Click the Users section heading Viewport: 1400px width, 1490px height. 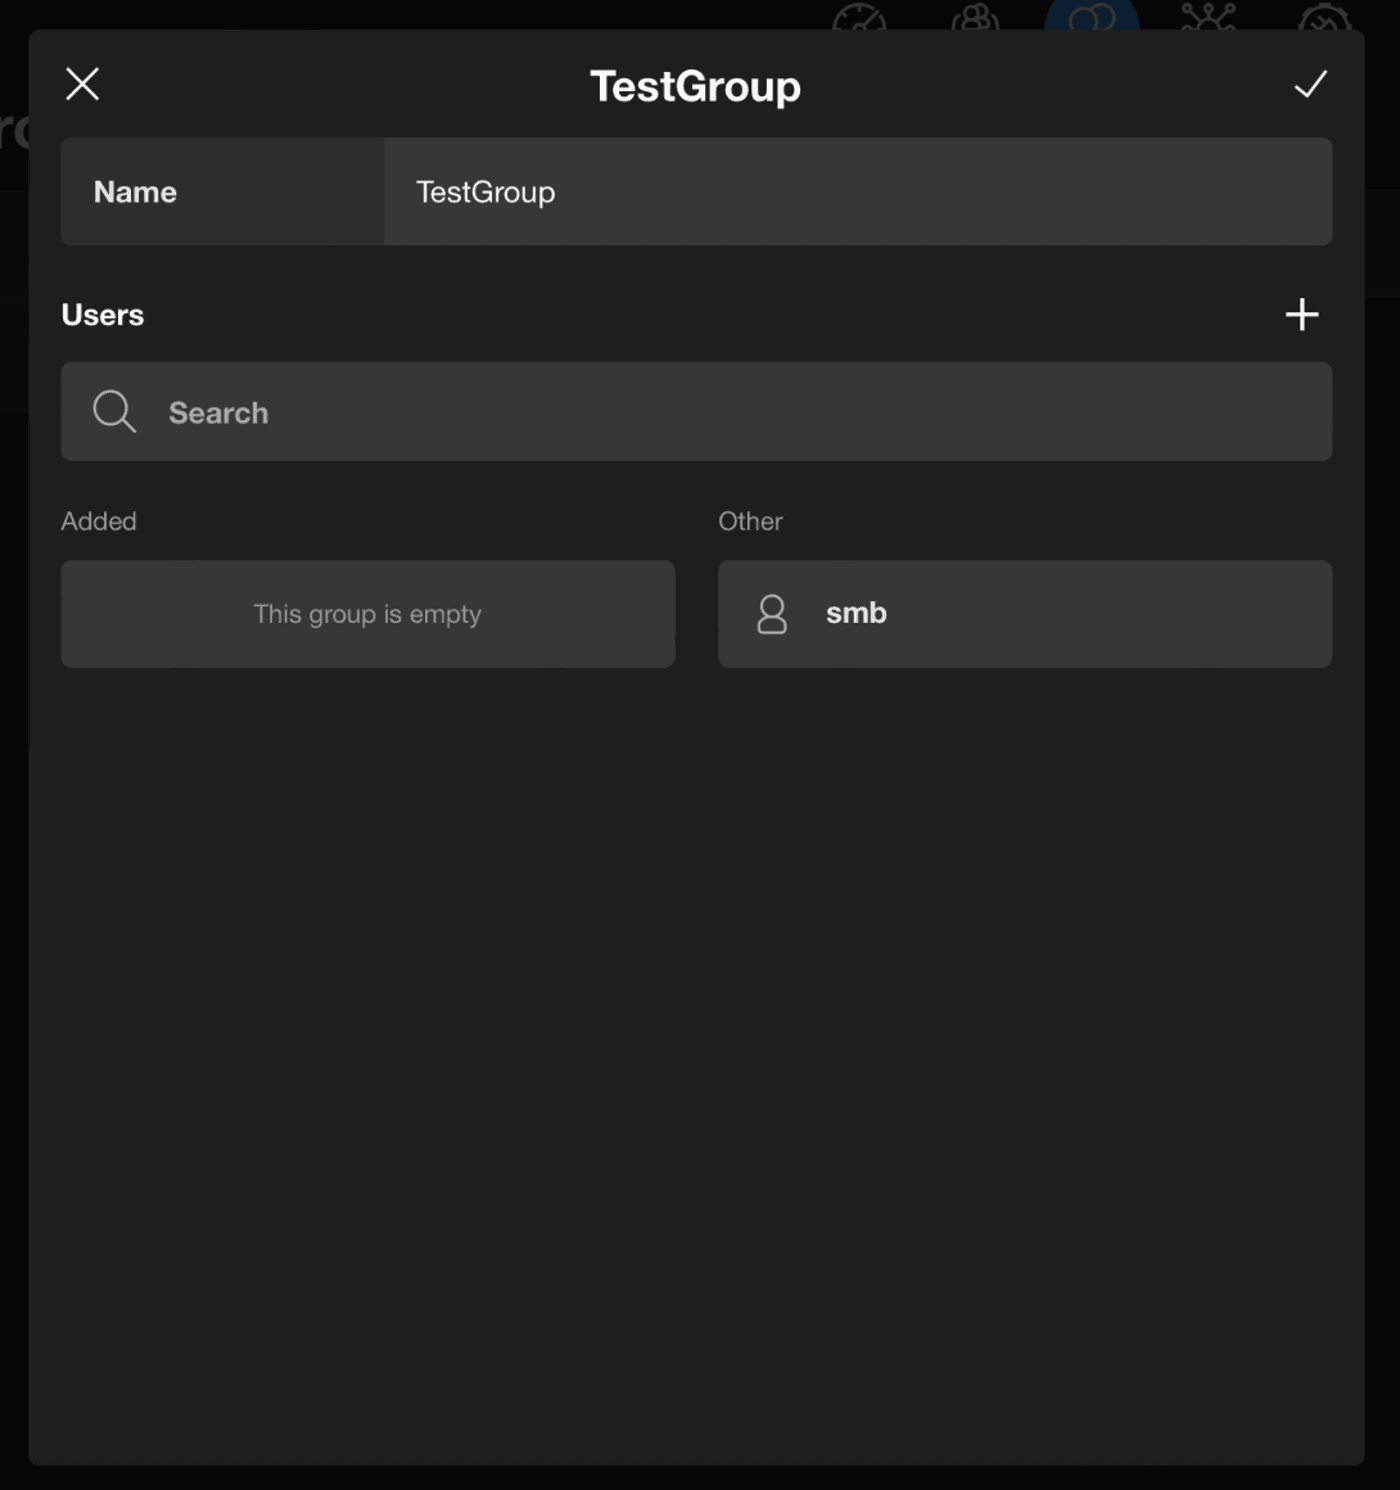click(x=103, y=315)
